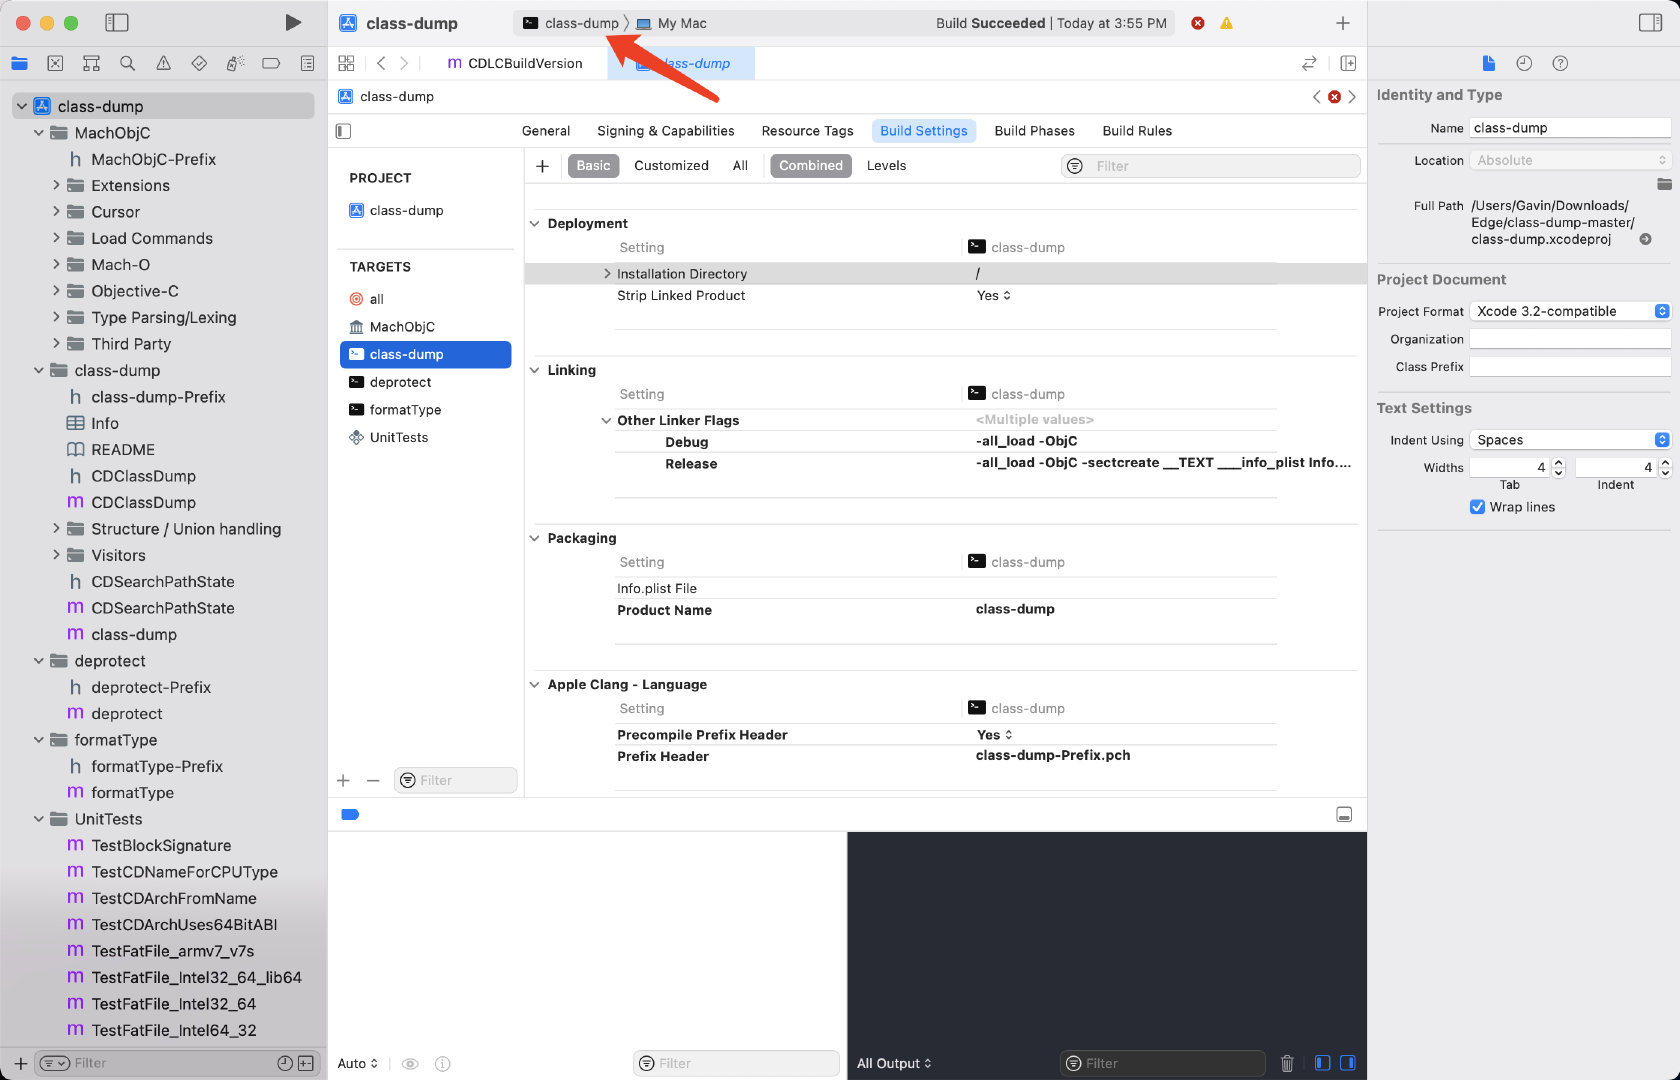Switch to CDLCBuildVersion editor tab

click(x=515, y=63)
